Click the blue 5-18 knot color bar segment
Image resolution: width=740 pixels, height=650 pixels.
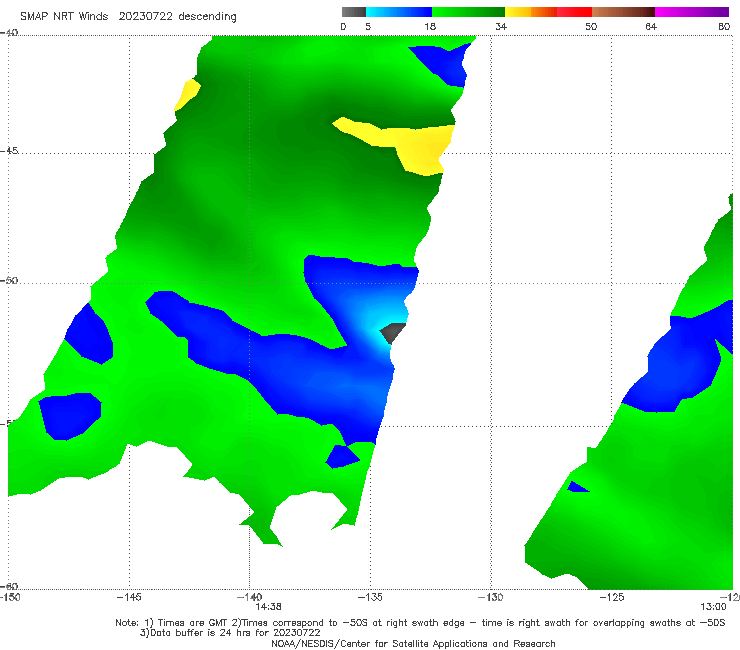click(x=399, y=12)
